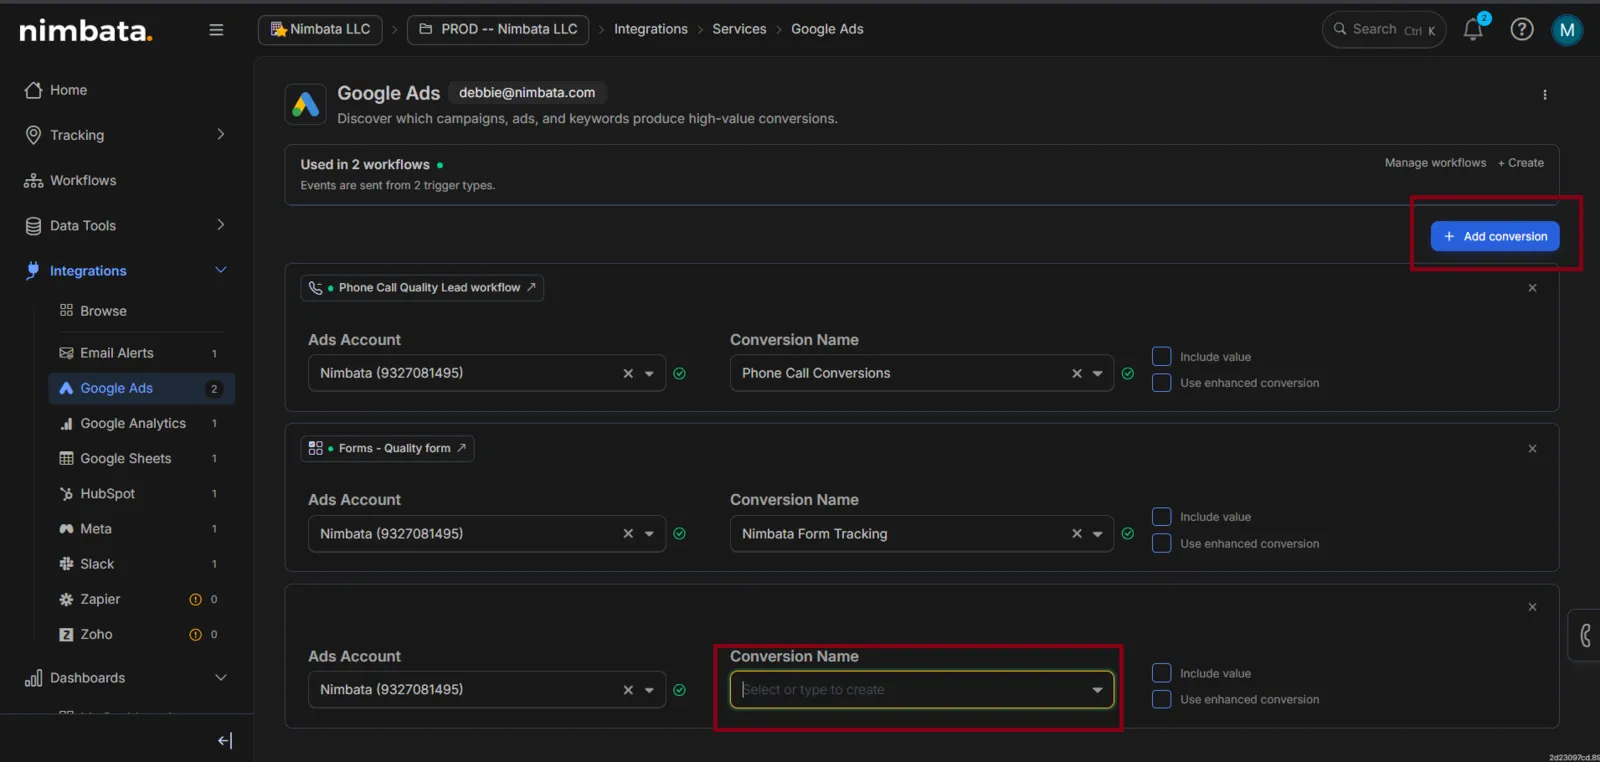Collapse the sidebar with the arrow icon

coord(225,741)
